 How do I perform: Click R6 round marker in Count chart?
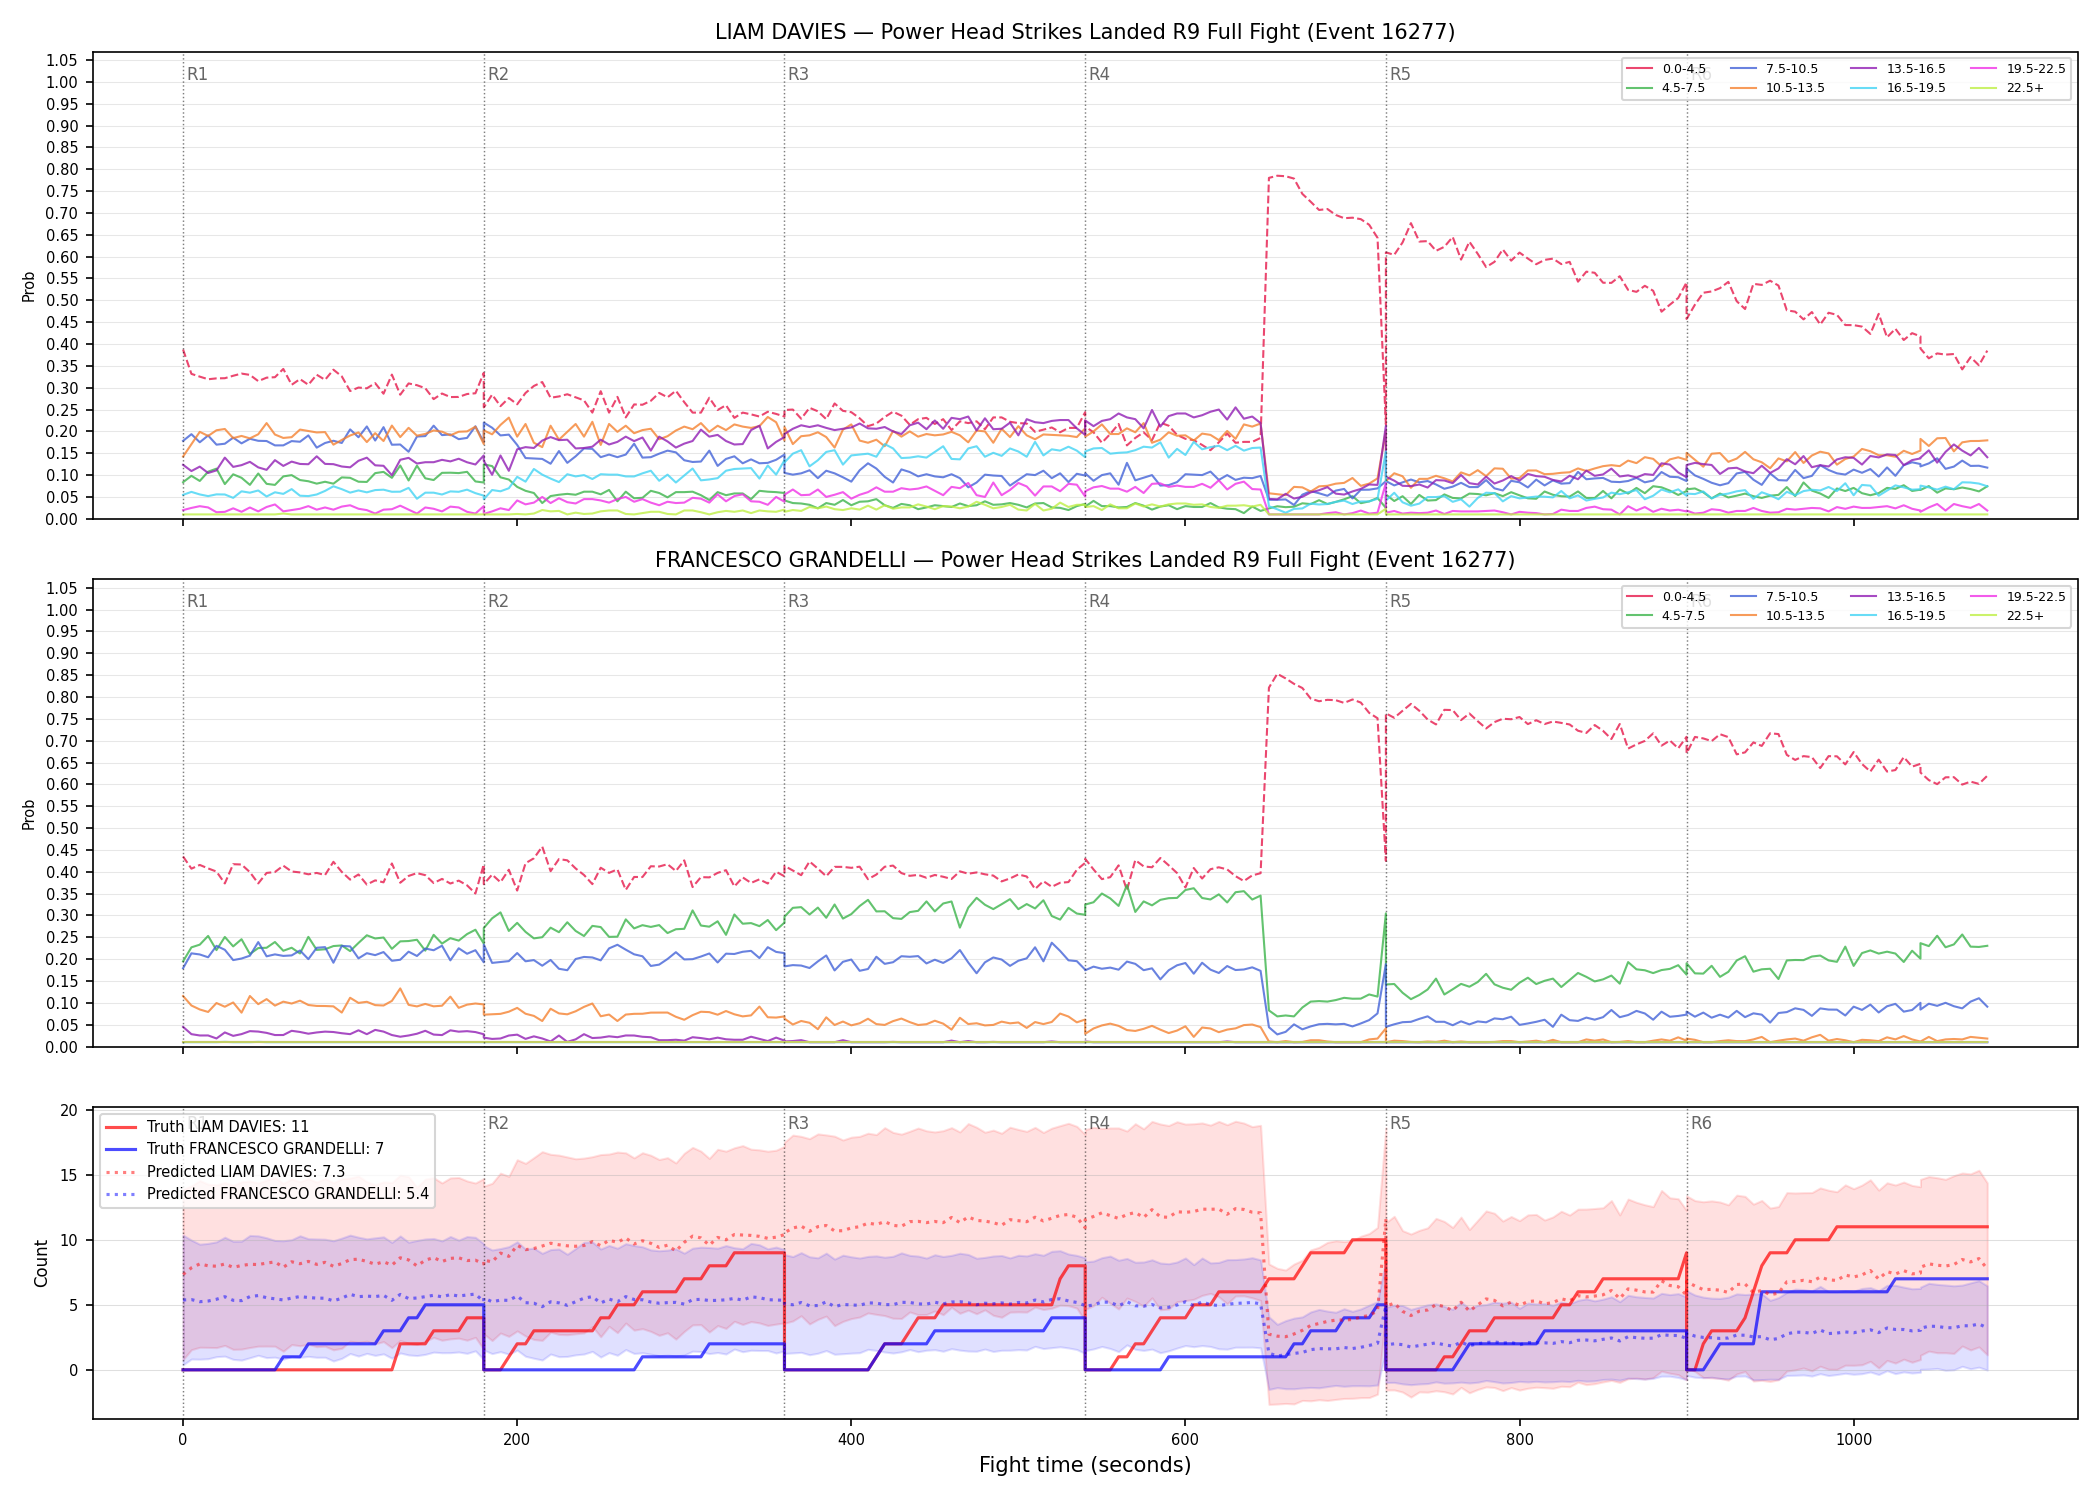(x=1701, y=1123)
